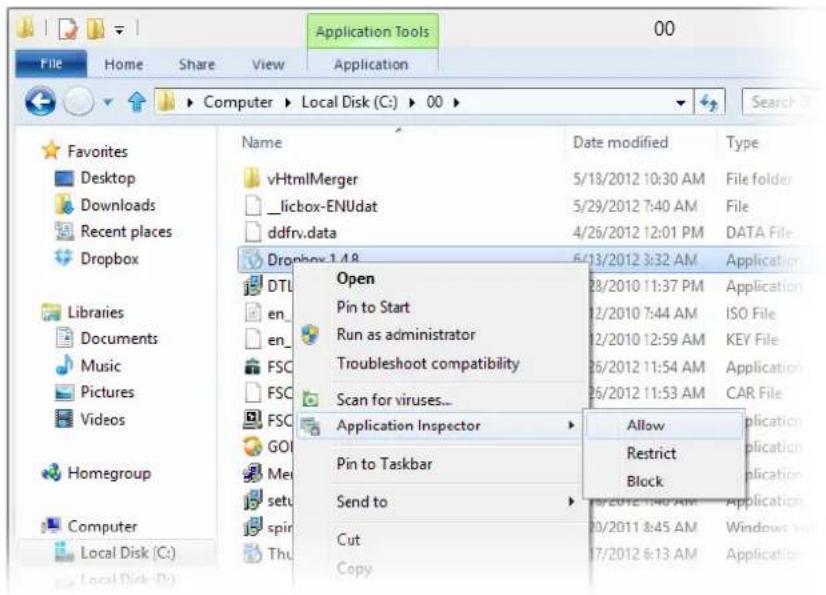The width and height of the screenshot is (826, 595).
Task: Click the DTL installer file icon
Action: coord(252,286)
